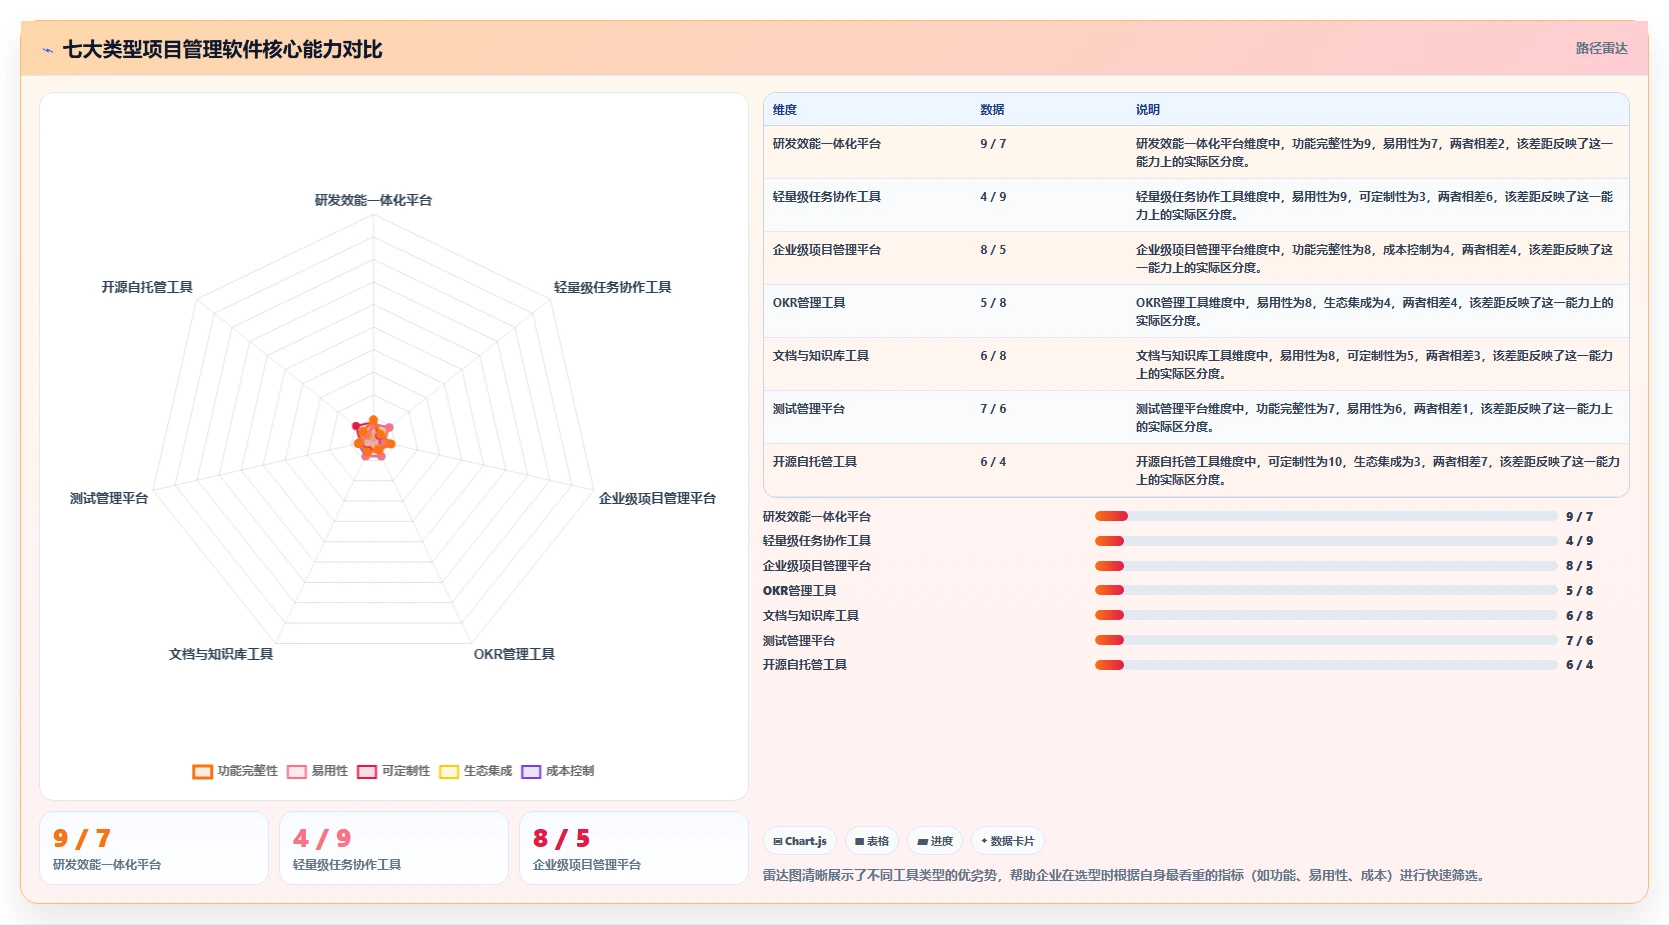Click the icon beside the dashboard title
Viewport: 1669px width, 925px height.
coord(47,50)
